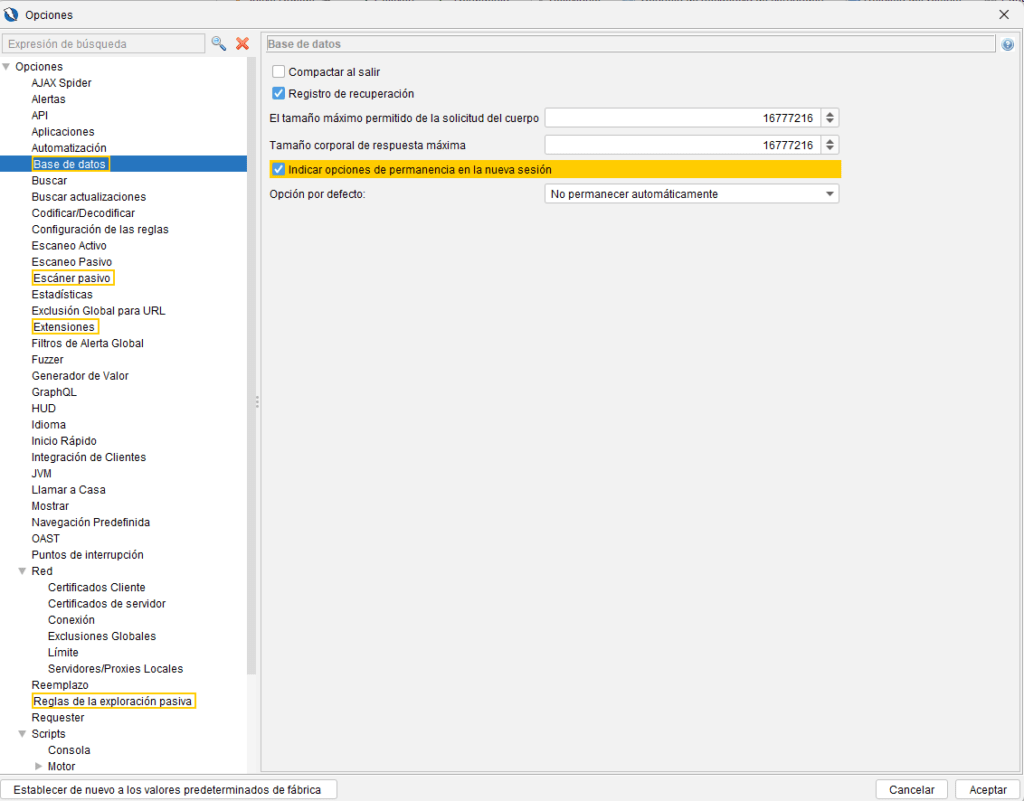Toggle Indicar opciones de permanencia checkbox
Image resolution: width=1024 pixels, height=801 pixels.
coord(279,170)
